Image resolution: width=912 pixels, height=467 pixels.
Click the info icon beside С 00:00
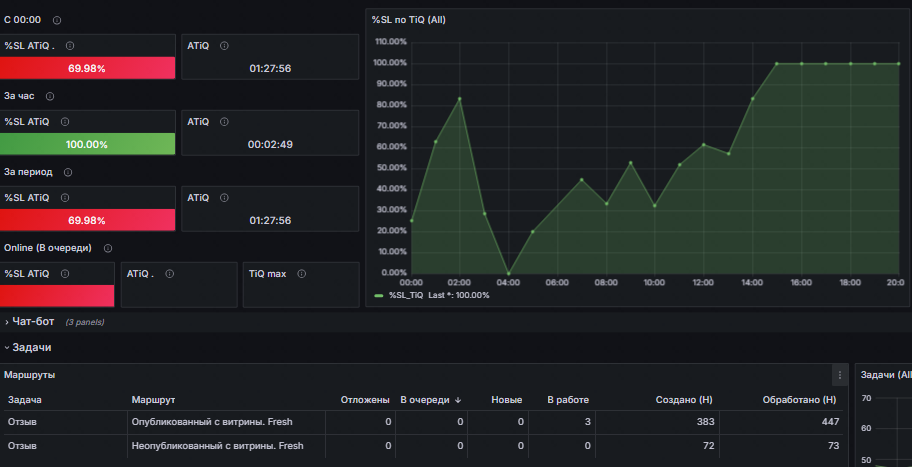(57, 20)
